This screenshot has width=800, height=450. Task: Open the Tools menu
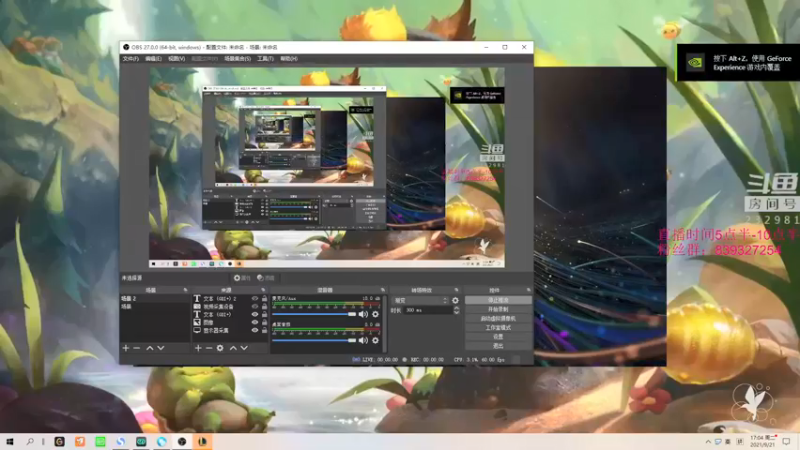pyautogui.click(x=265, y=59)
